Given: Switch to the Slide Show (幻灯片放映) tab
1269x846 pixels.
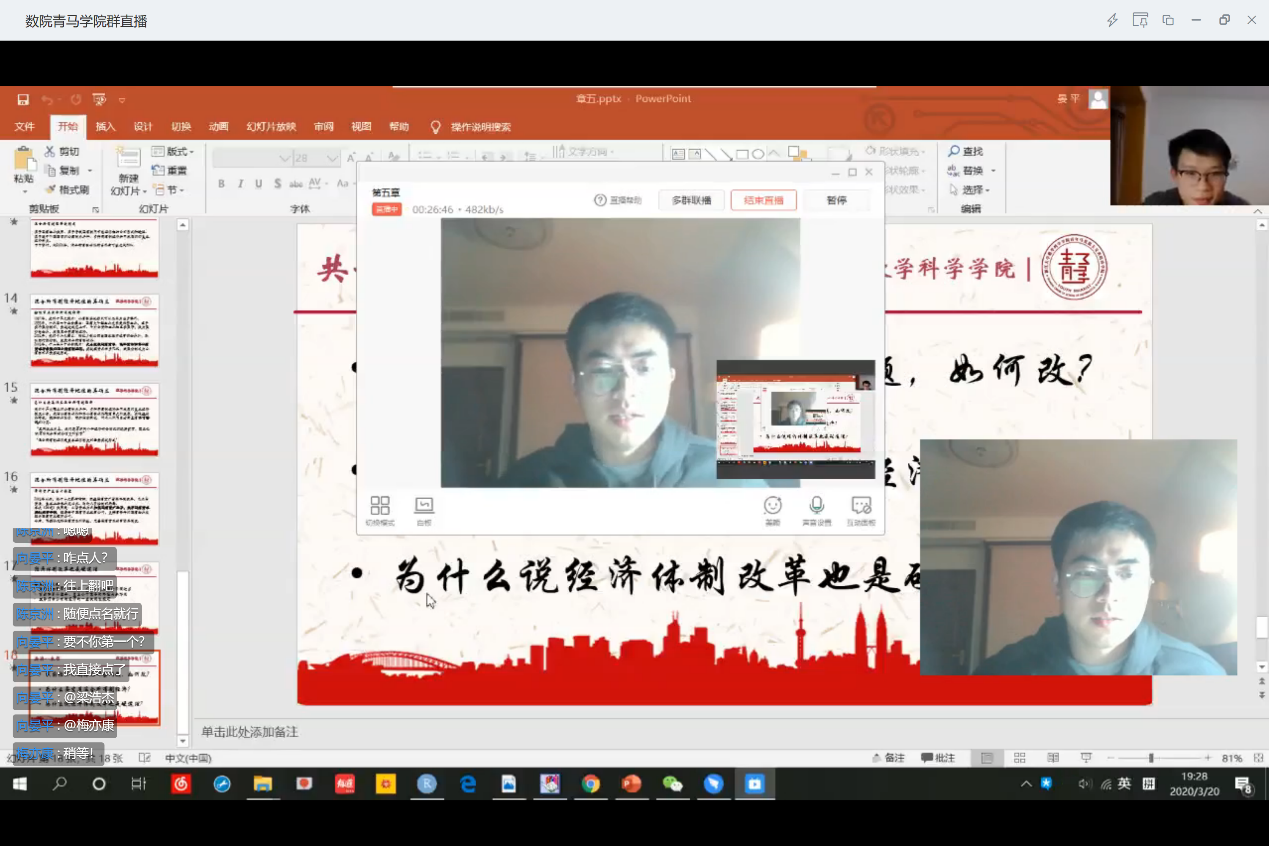Looking at the screenshot, I should 271,127.
